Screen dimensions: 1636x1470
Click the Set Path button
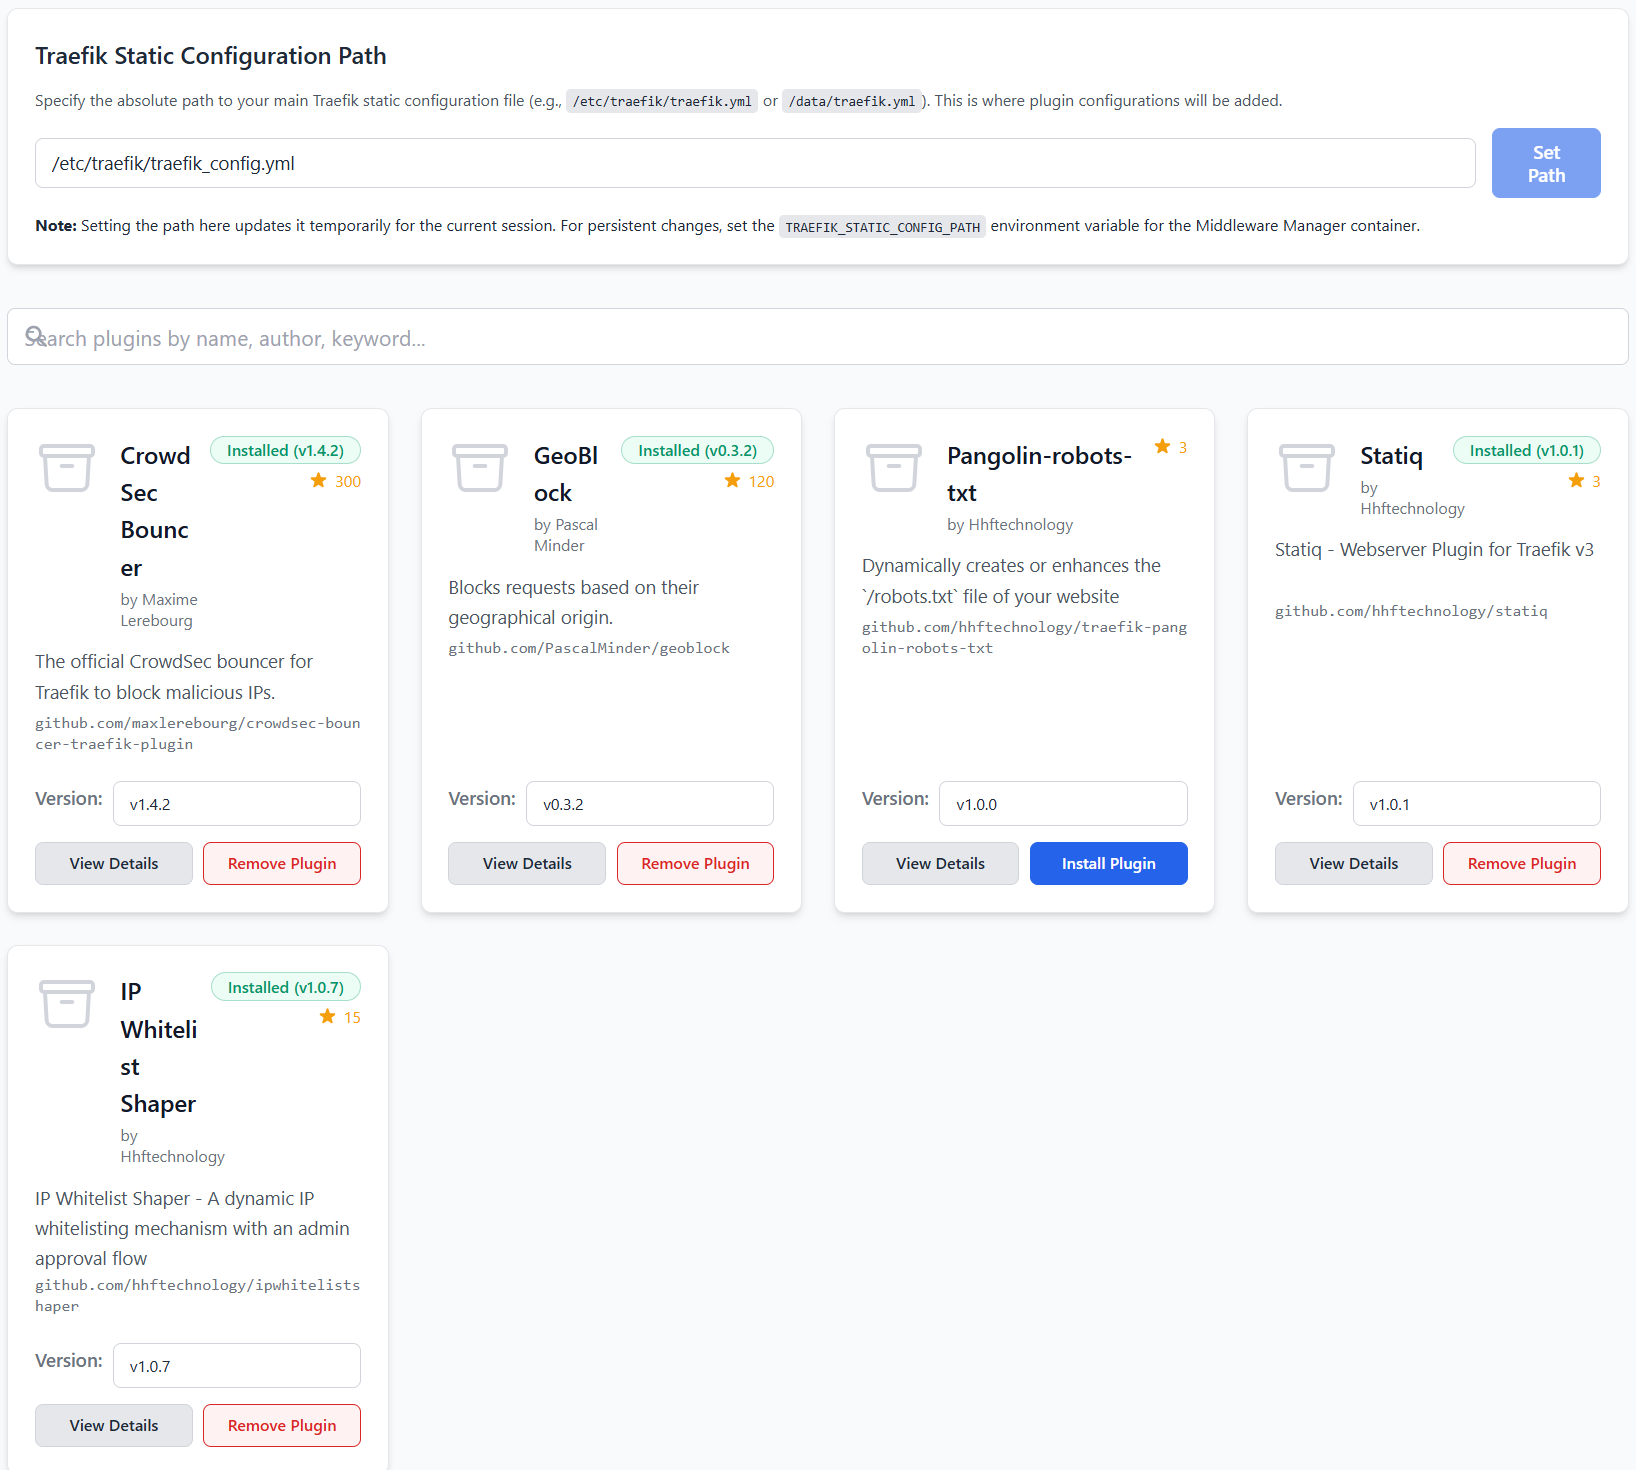pyautogui.click(x=1546, y=163)
